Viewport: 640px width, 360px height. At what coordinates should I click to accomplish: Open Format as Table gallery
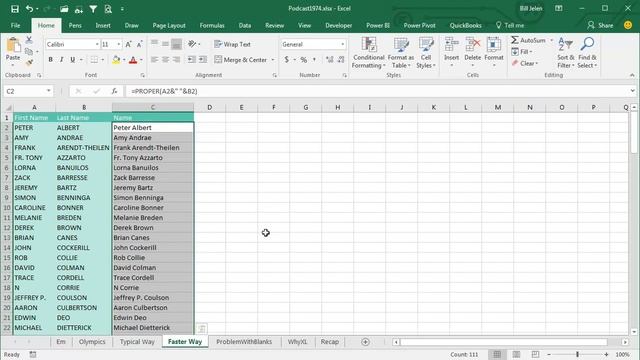[x=401, y=53]
